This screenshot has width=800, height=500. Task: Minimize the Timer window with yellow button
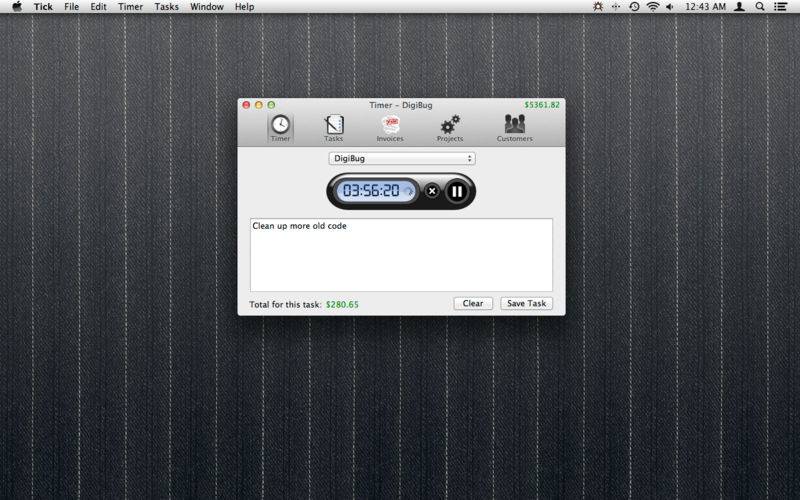(259, 105)
